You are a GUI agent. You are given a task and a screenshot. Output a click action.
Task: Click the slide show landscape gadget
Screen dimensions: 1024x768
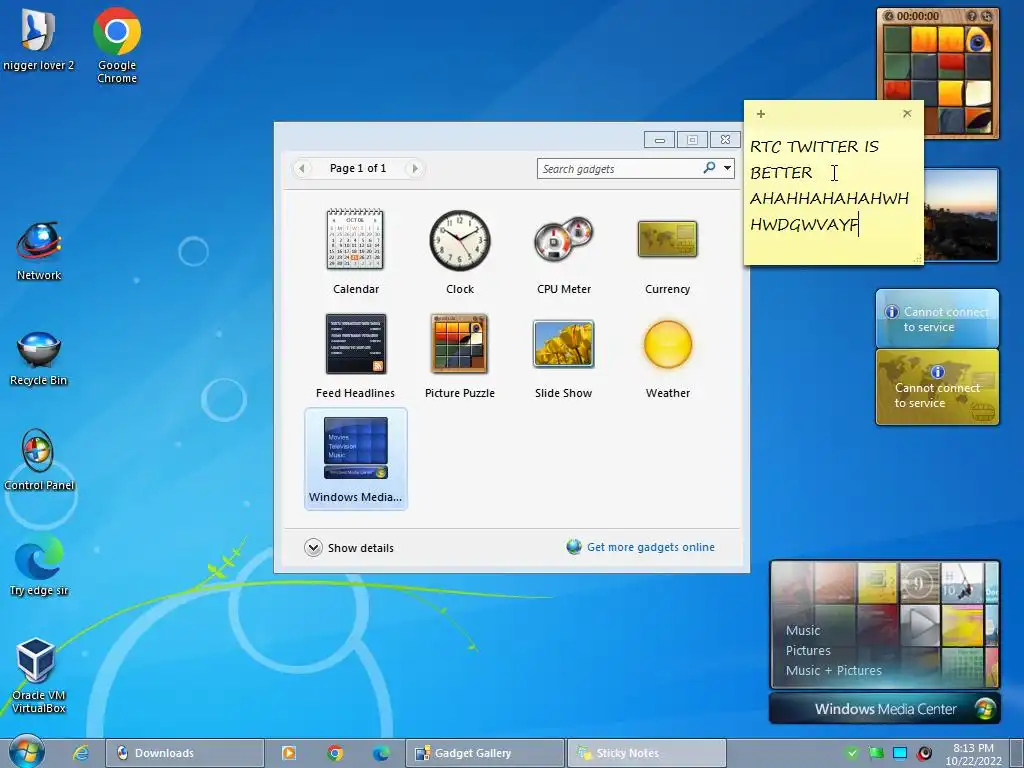pyautogui.click(x=961, y=214)
